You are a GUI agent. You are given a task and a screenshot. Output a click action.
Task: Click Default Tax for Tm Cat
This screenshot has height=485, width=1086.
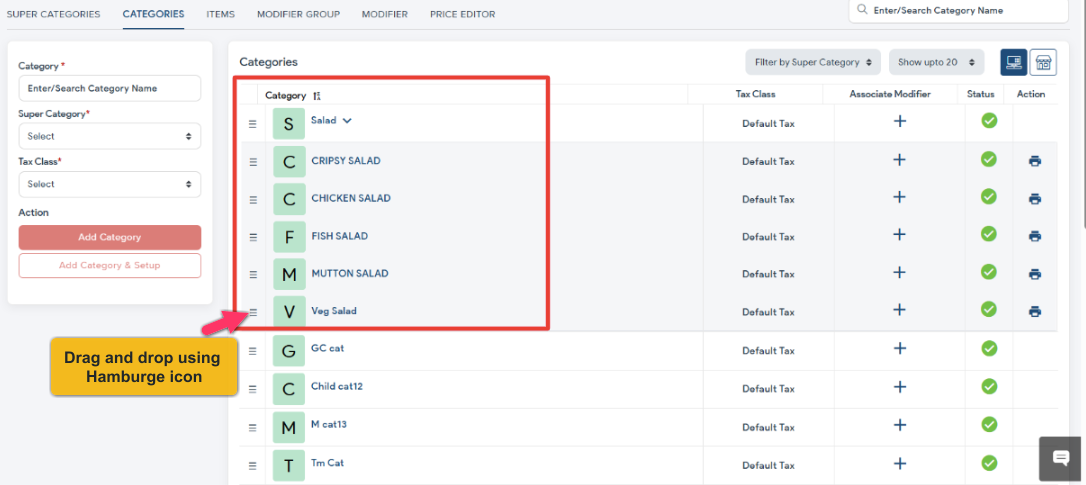[768, 466]
